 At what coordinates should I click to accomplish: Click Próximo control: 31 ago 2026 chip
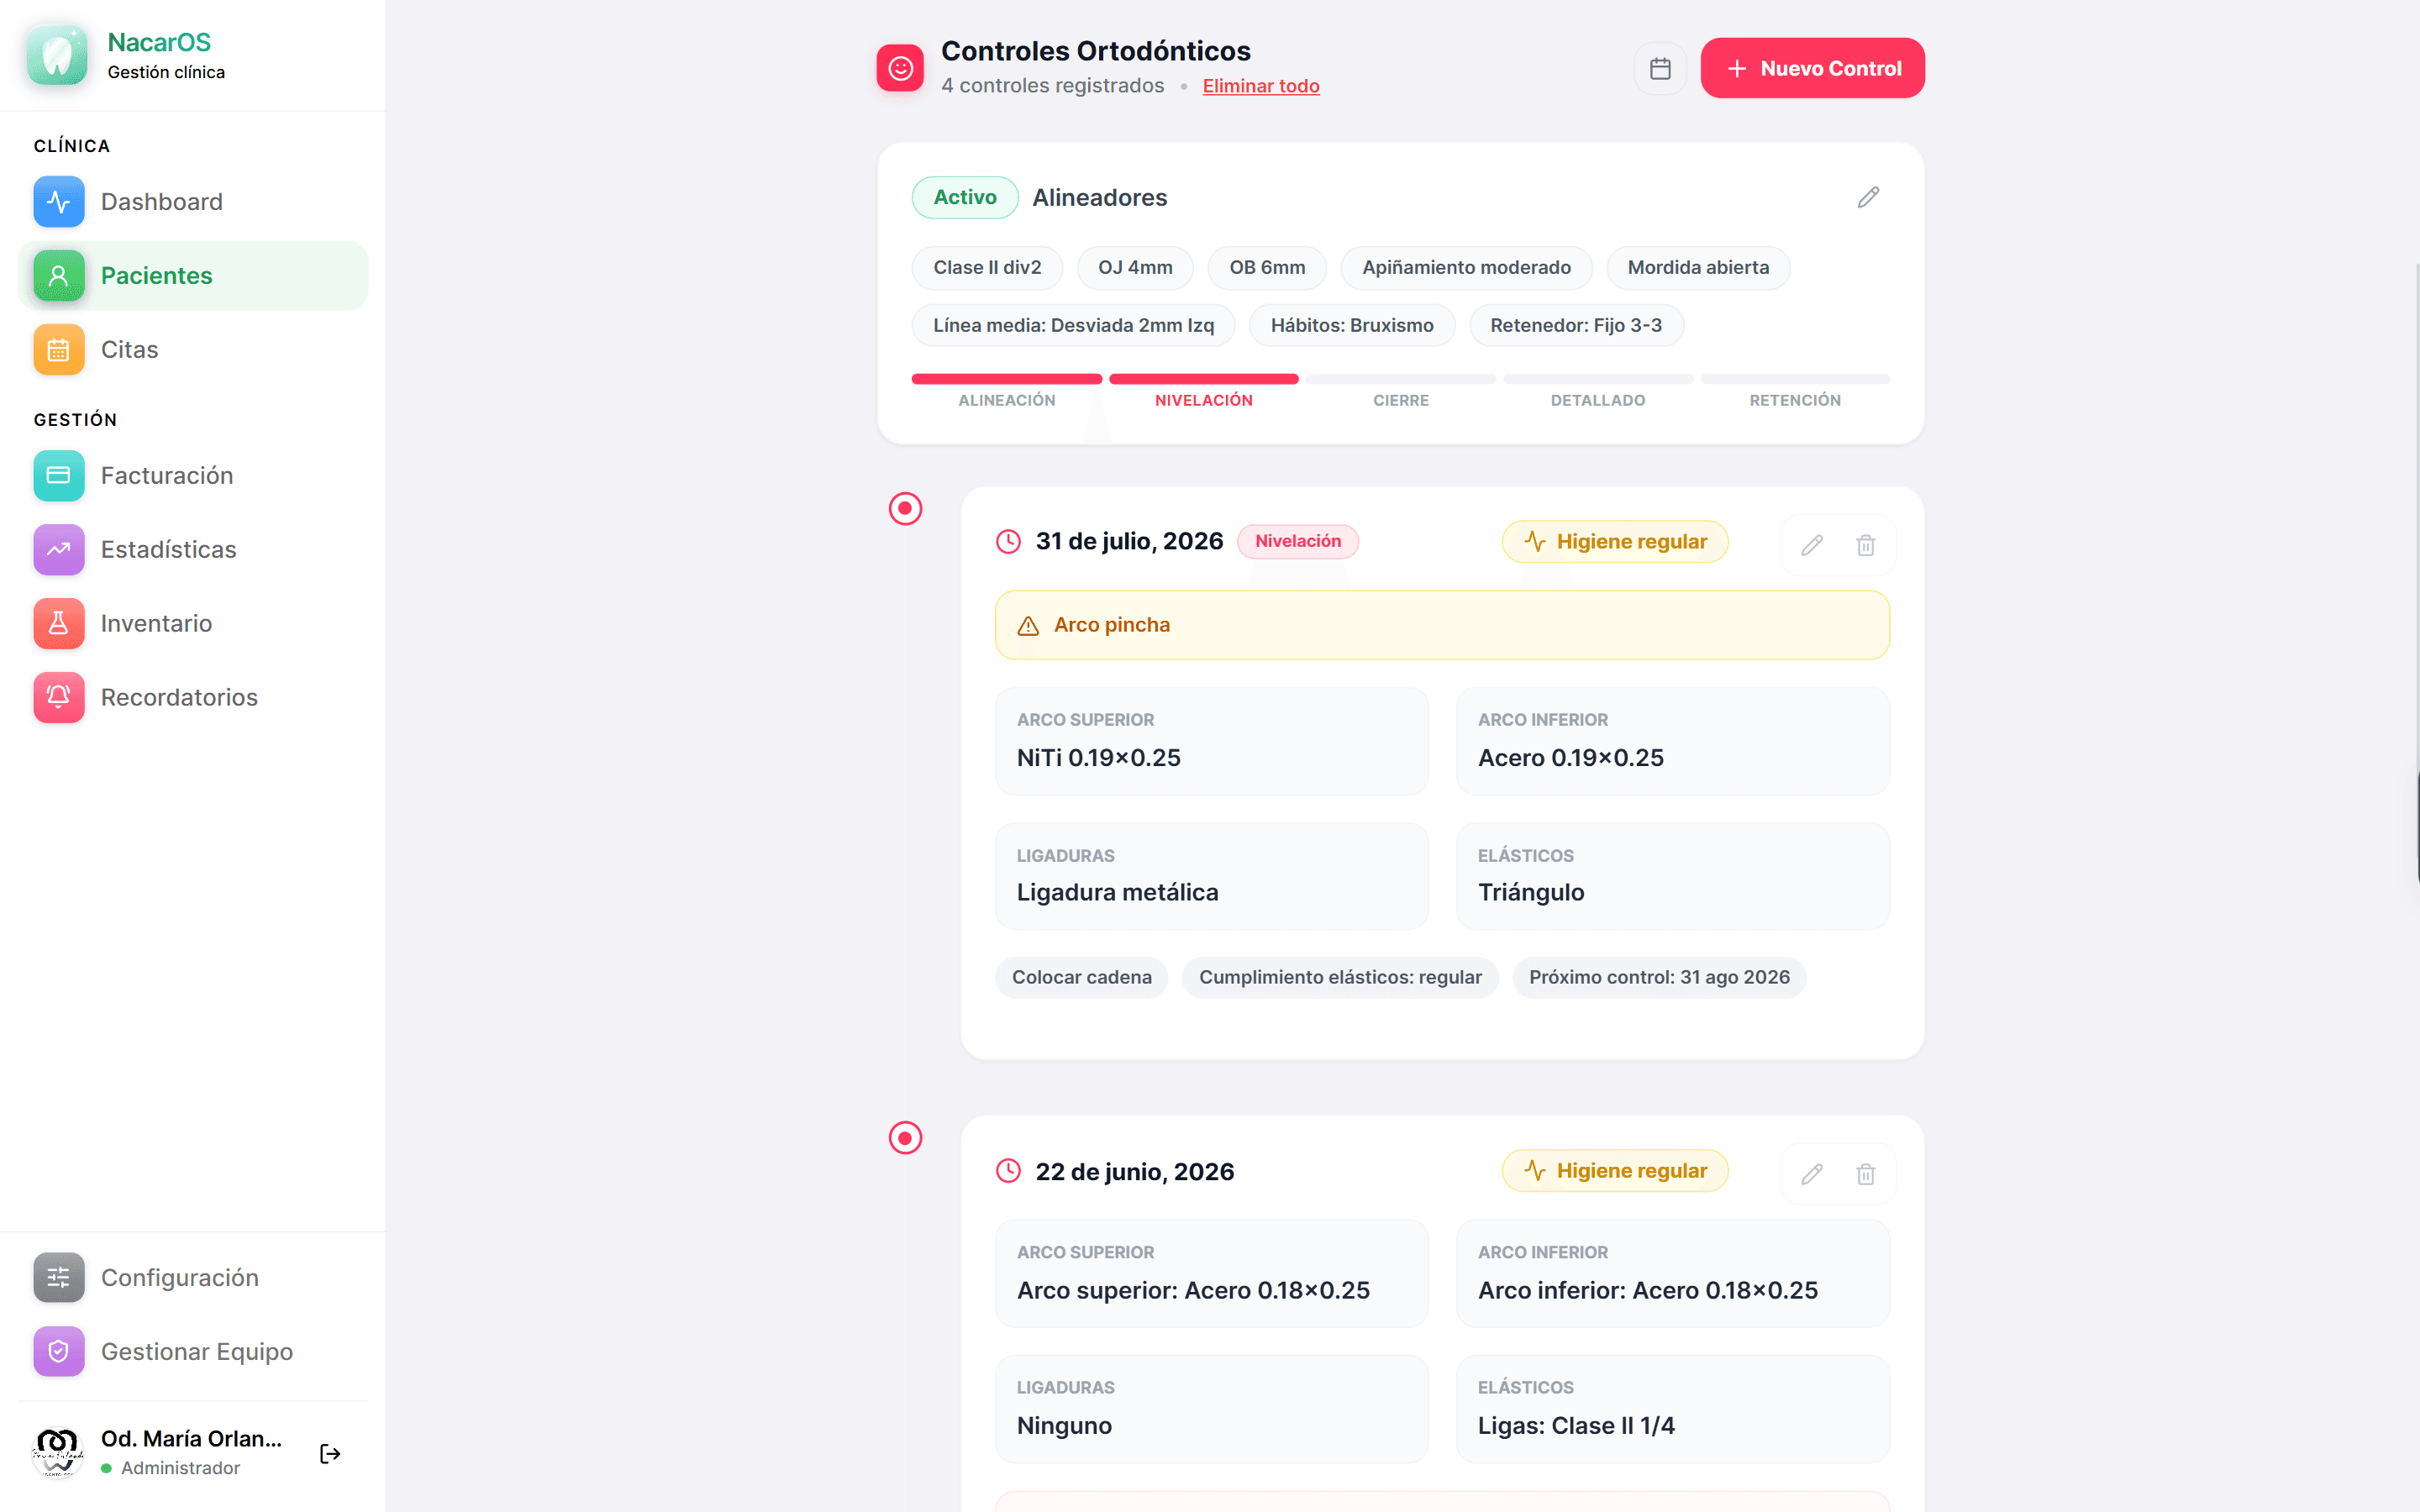click(x=1659, y=977)
